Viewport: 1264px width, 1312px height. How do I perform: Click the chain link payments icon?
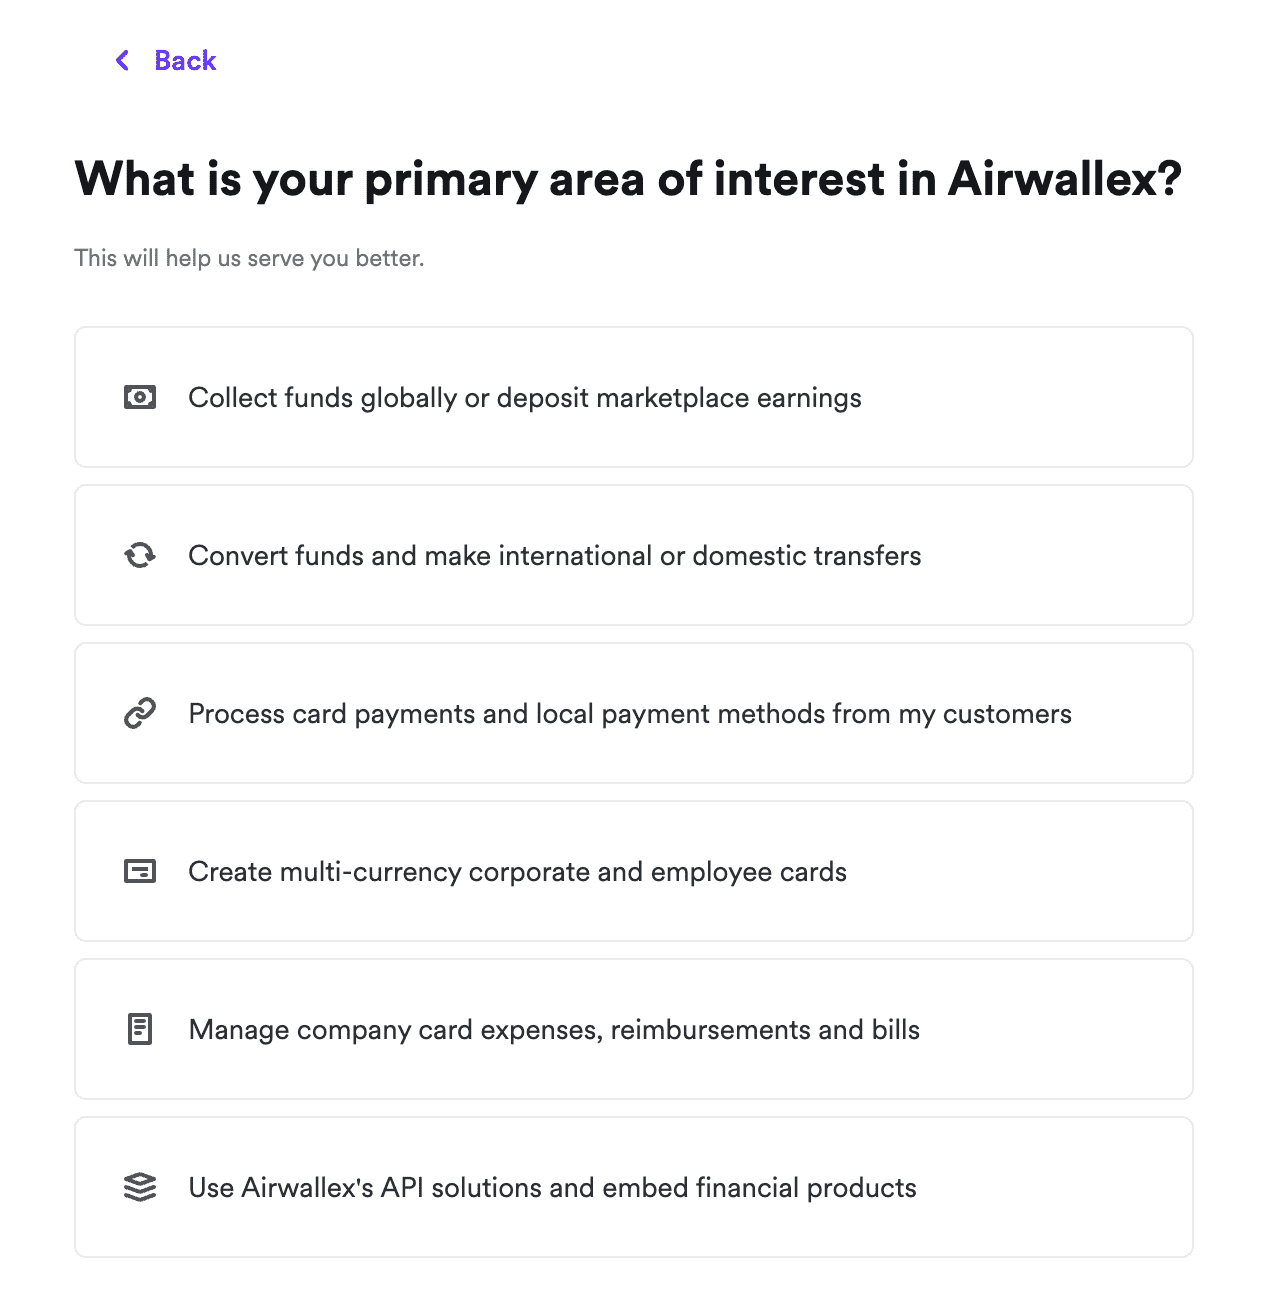point(140,713)
